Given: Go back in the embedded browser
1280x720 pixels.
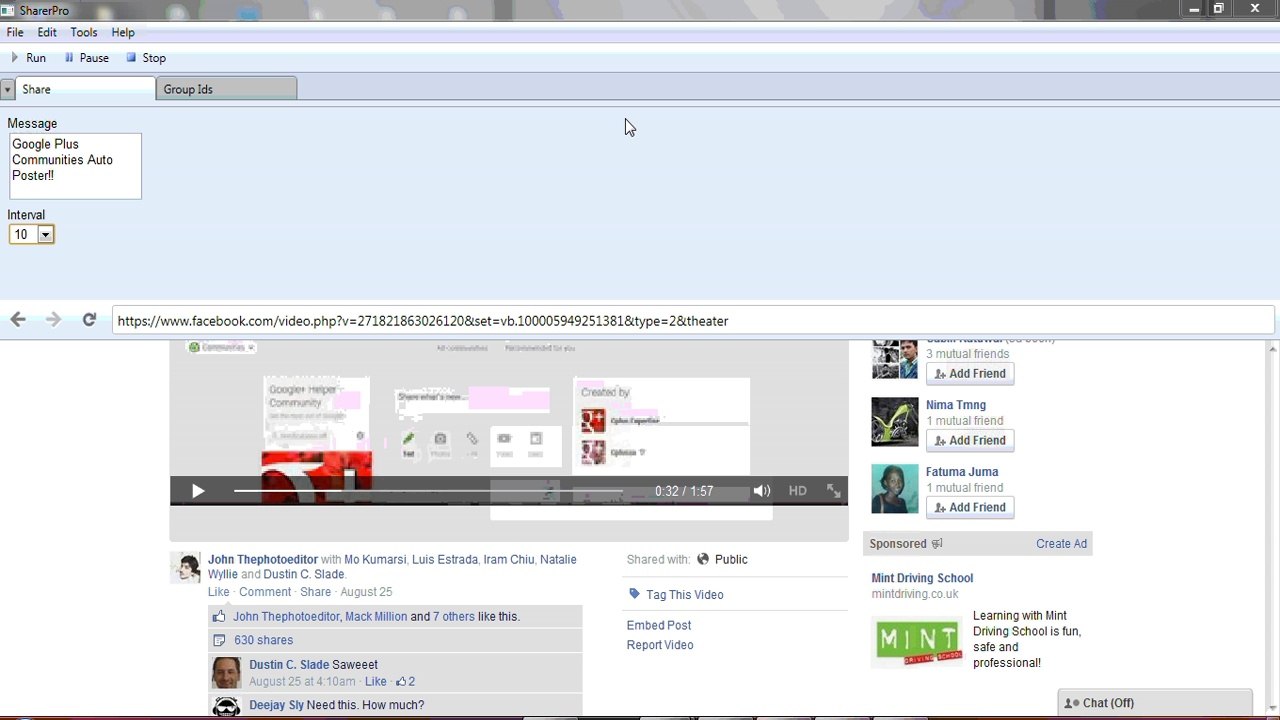Looking at the screenshot, I should pyautogui.click(x=18, y=320).
